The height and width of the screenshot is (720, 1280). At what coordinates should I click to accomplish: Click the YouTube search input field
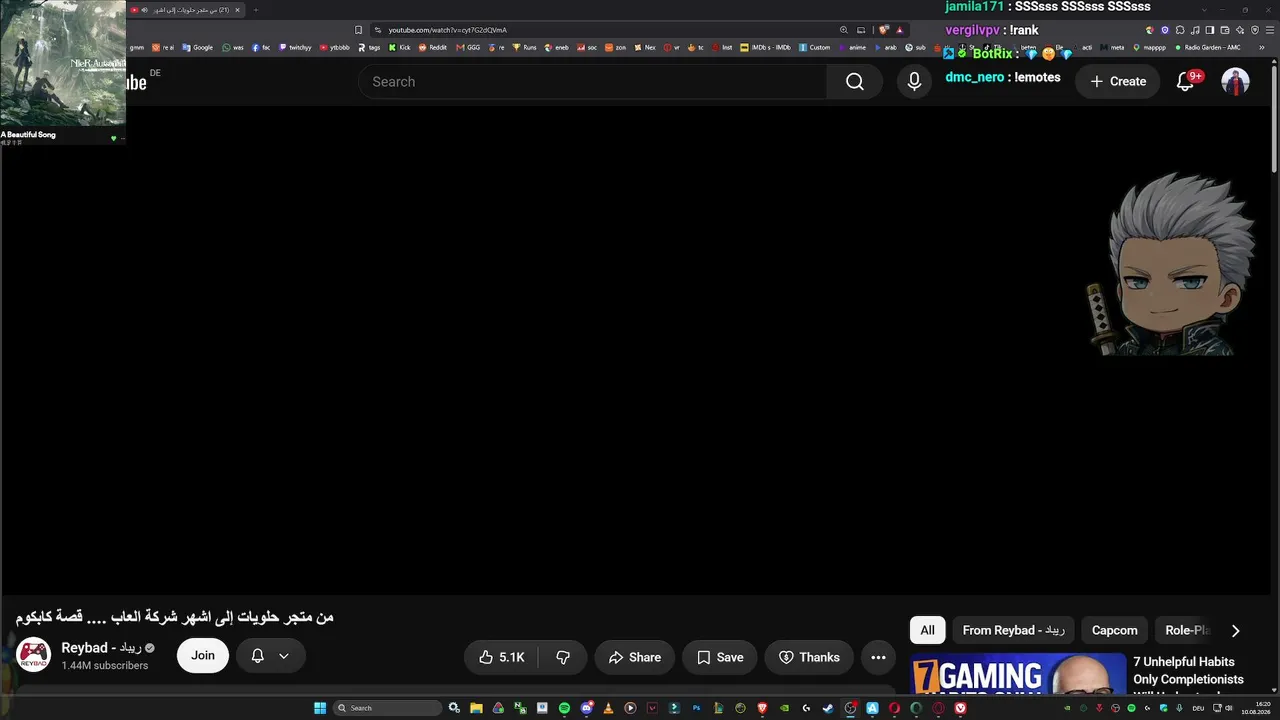(592, 82)
